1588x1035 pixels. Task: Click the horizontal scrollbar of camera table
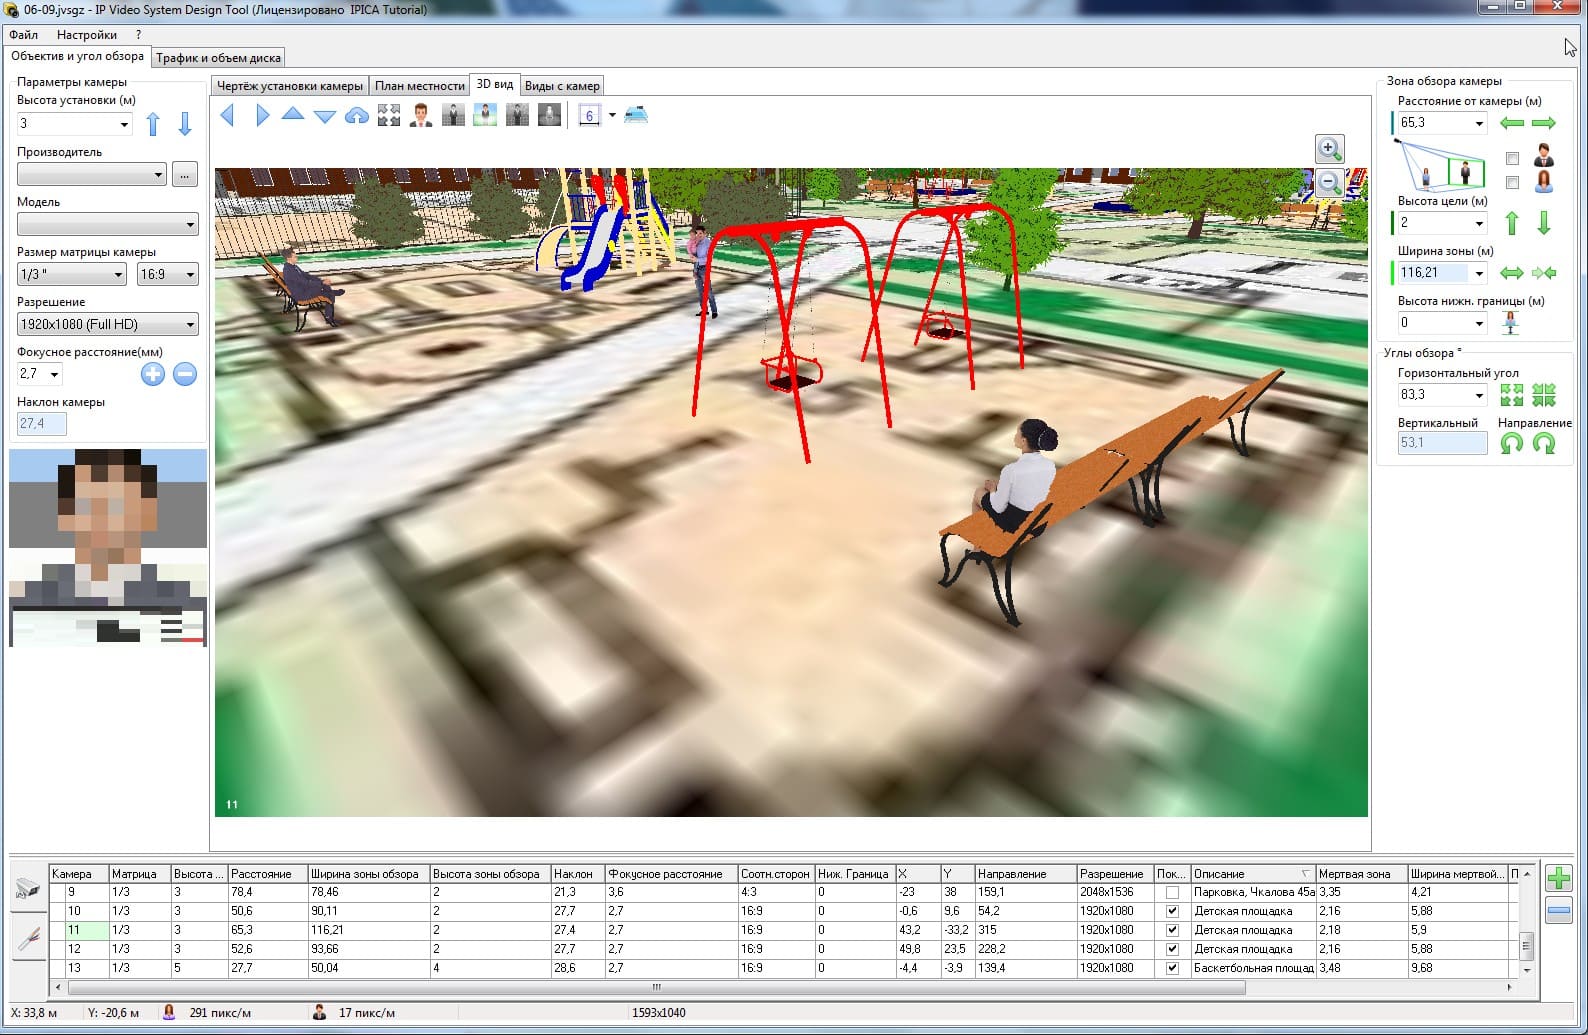click(x=656, y=987)
